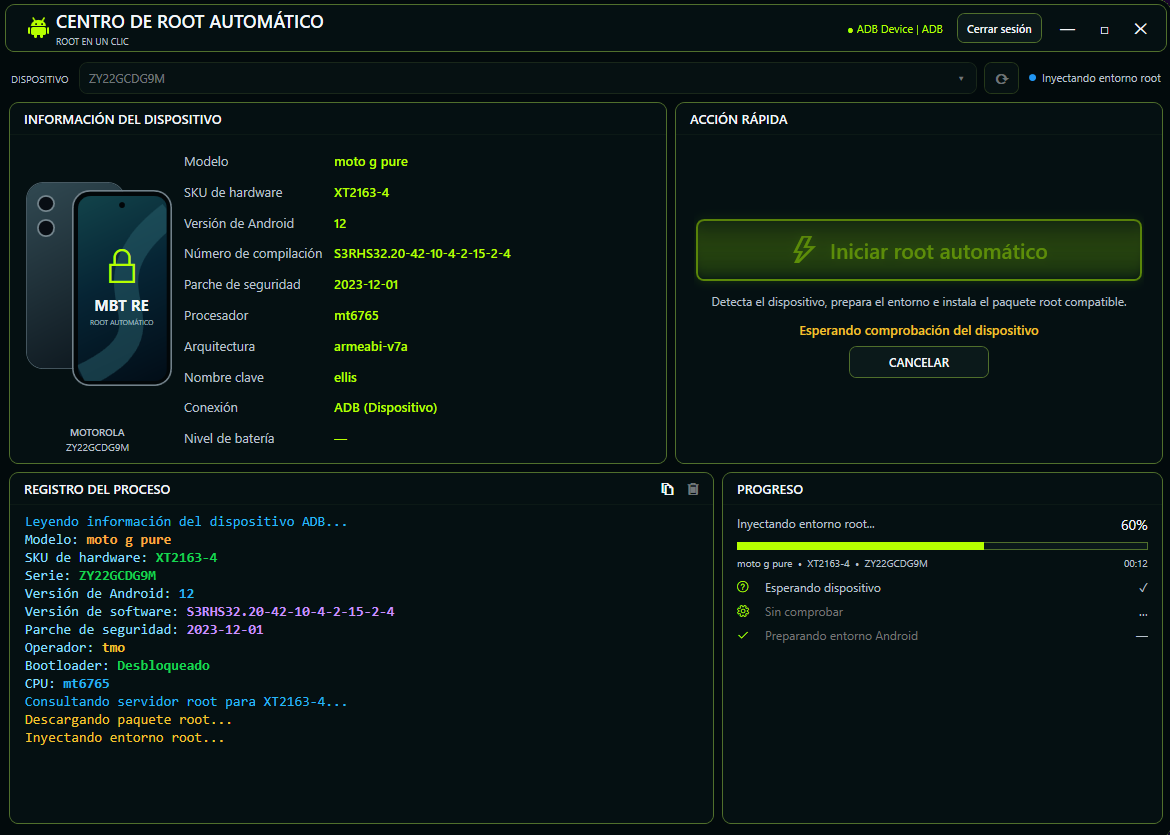The image size is (1170, 835).
Task: Click the question icon beside Esperando dispositivo
Action: [x=743, y=587]
